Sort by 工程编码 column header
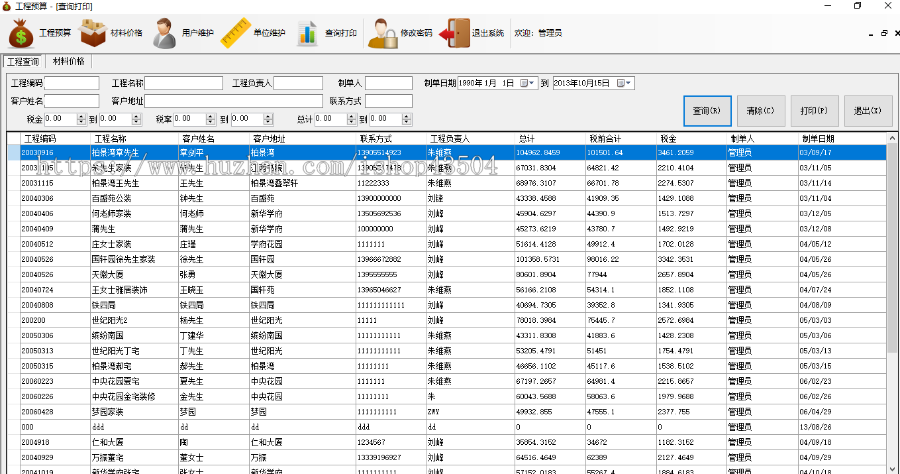900x474 pixels. (56, 138)
